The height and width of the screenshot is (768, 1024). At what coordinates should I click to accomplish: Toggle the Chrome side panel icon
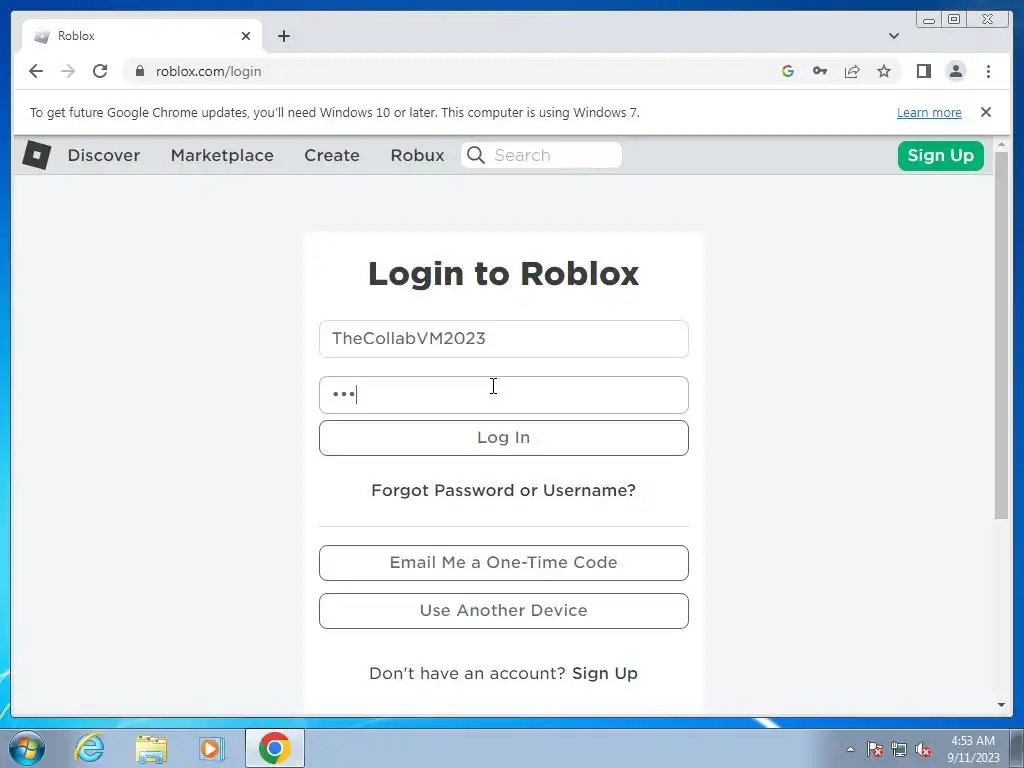[x=923, y=71]
